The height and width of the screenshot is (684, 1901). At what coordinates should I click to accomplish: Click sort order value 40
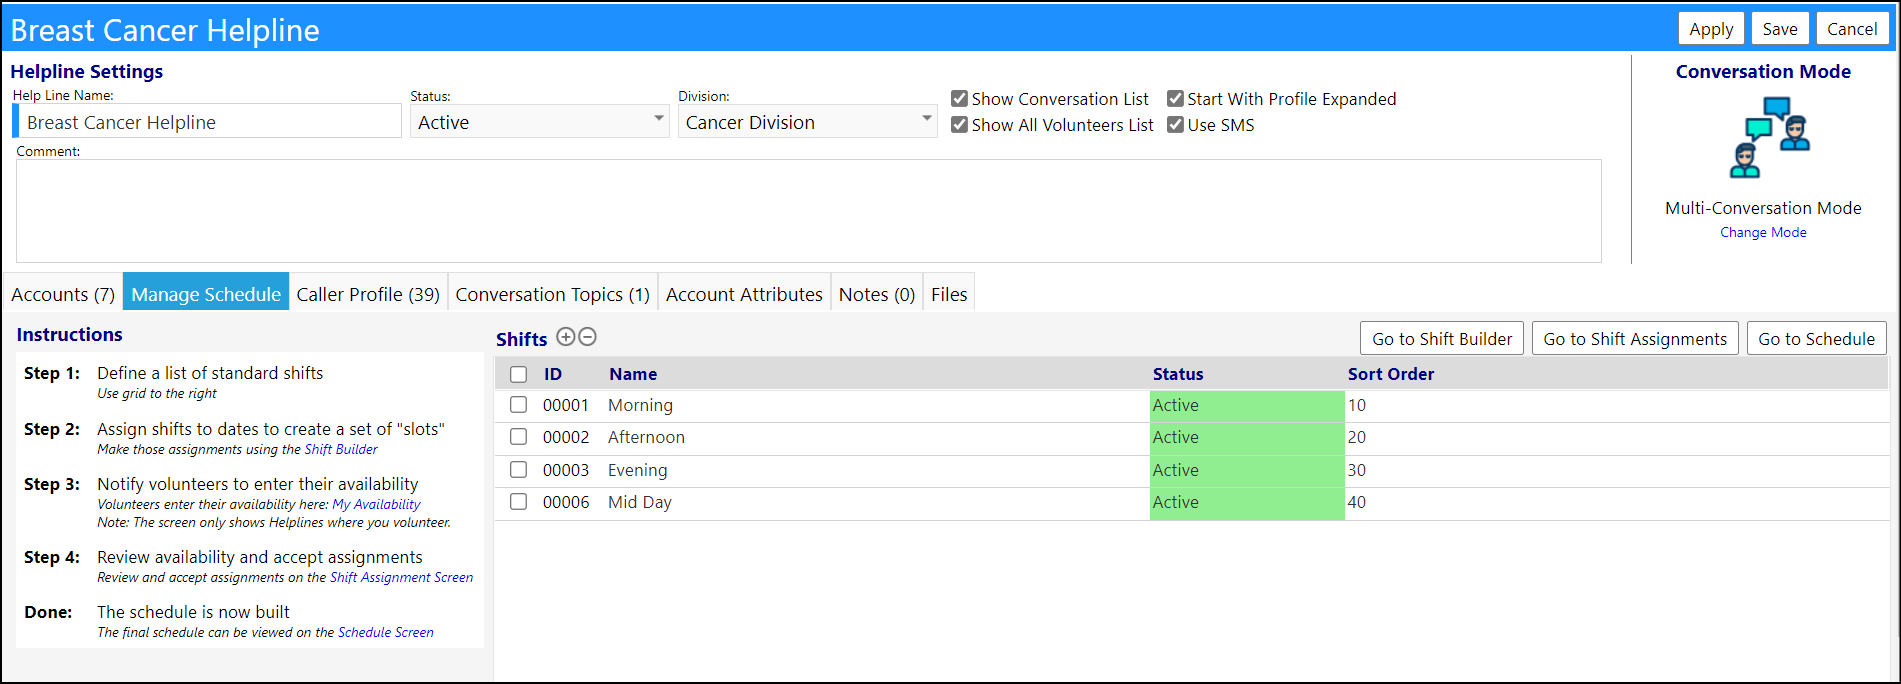coord(1357,502)
